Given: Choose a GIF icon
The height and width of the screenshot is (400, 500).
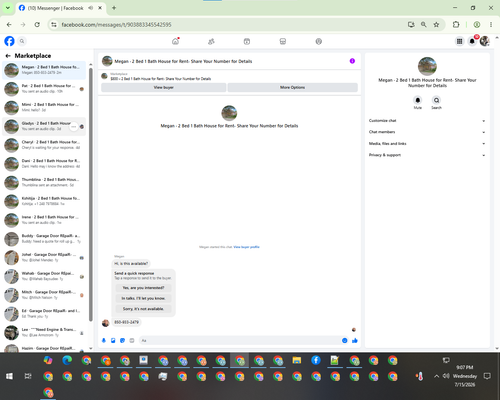Looking at the screenshot, I should pyautogui.click(x=132, y=340).
